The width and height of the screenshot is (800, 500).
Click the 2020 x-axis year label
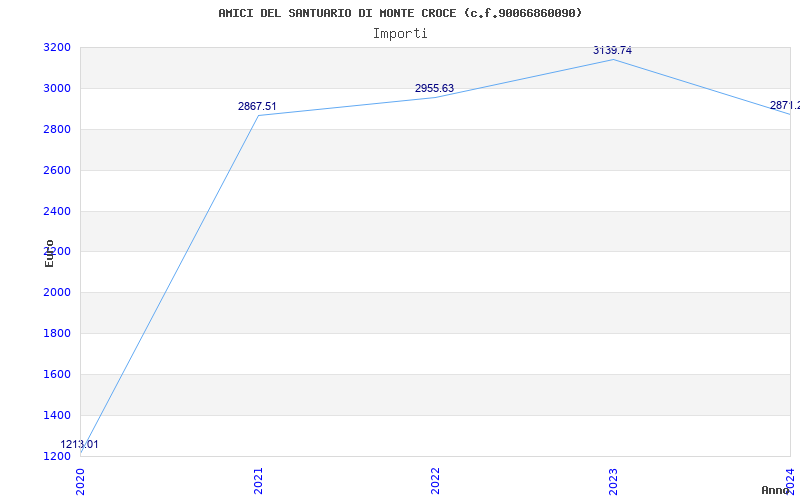click(81, 481)
